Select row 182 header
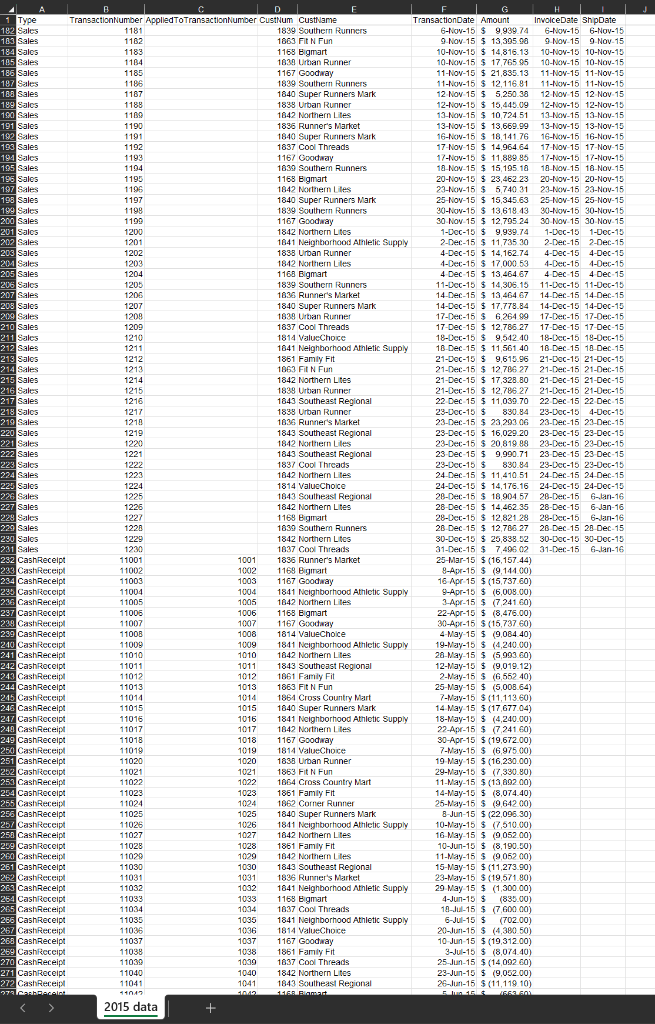 pyautogui.click(x=8, y=31)
